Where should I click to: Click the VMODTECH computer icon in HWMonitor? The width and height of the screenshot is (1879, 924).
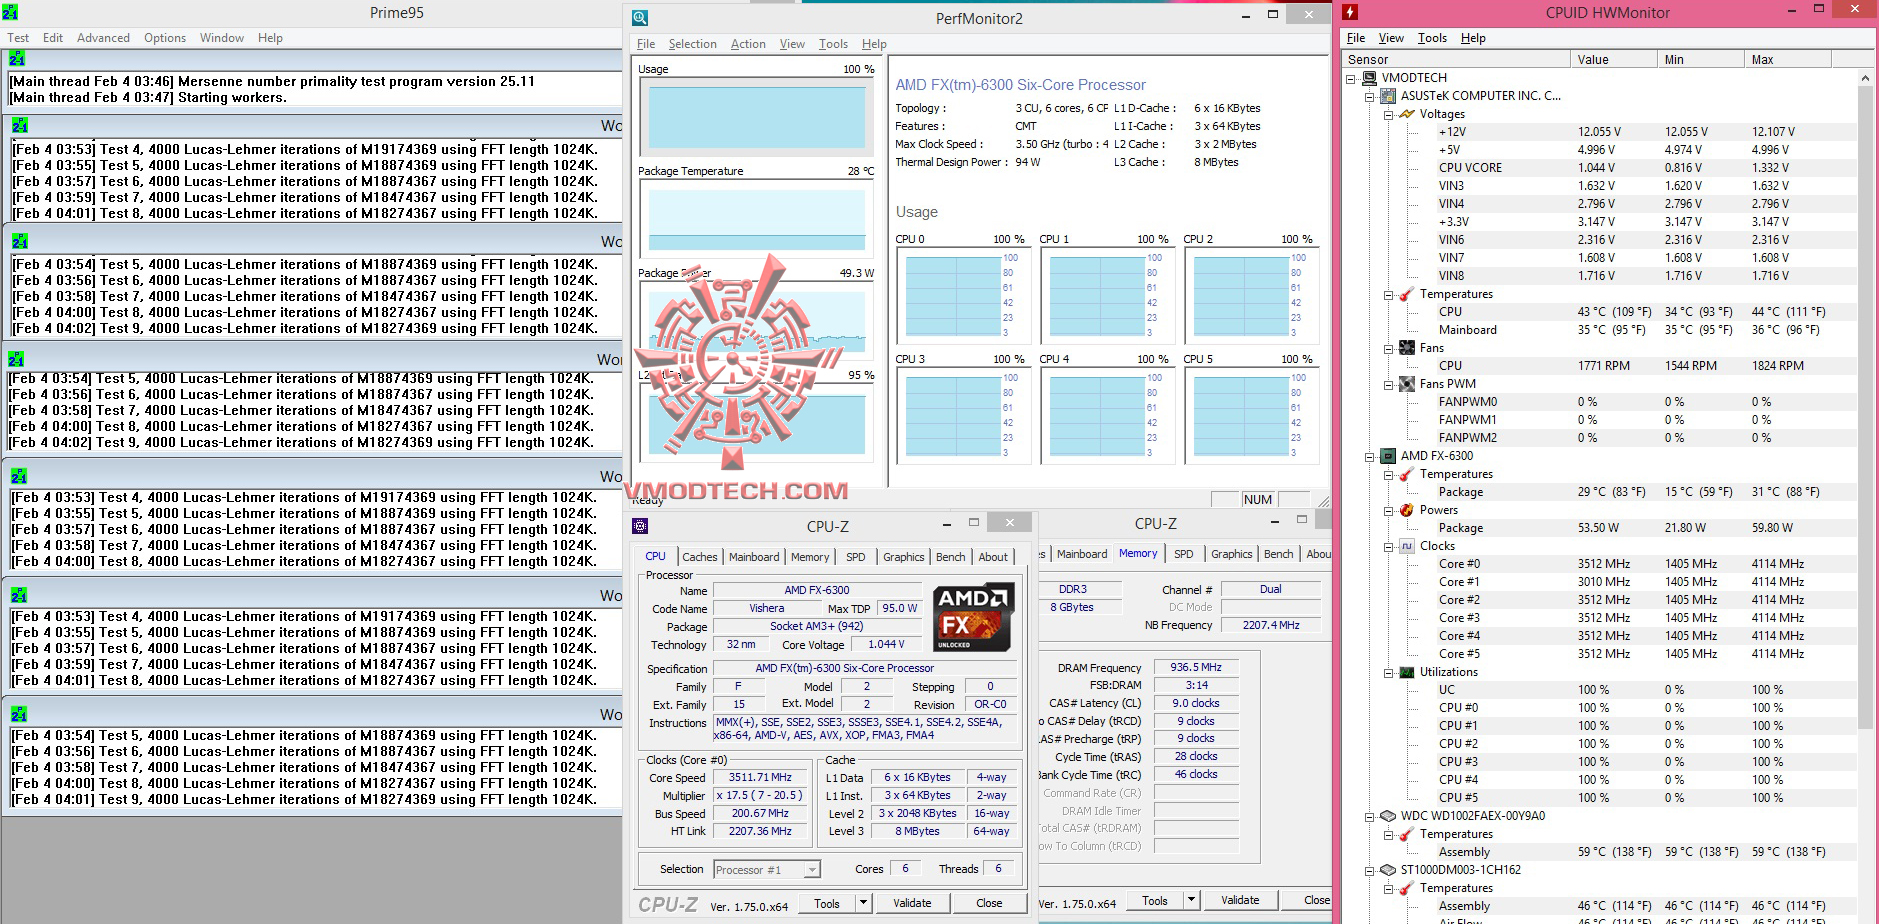point(1370,78)
